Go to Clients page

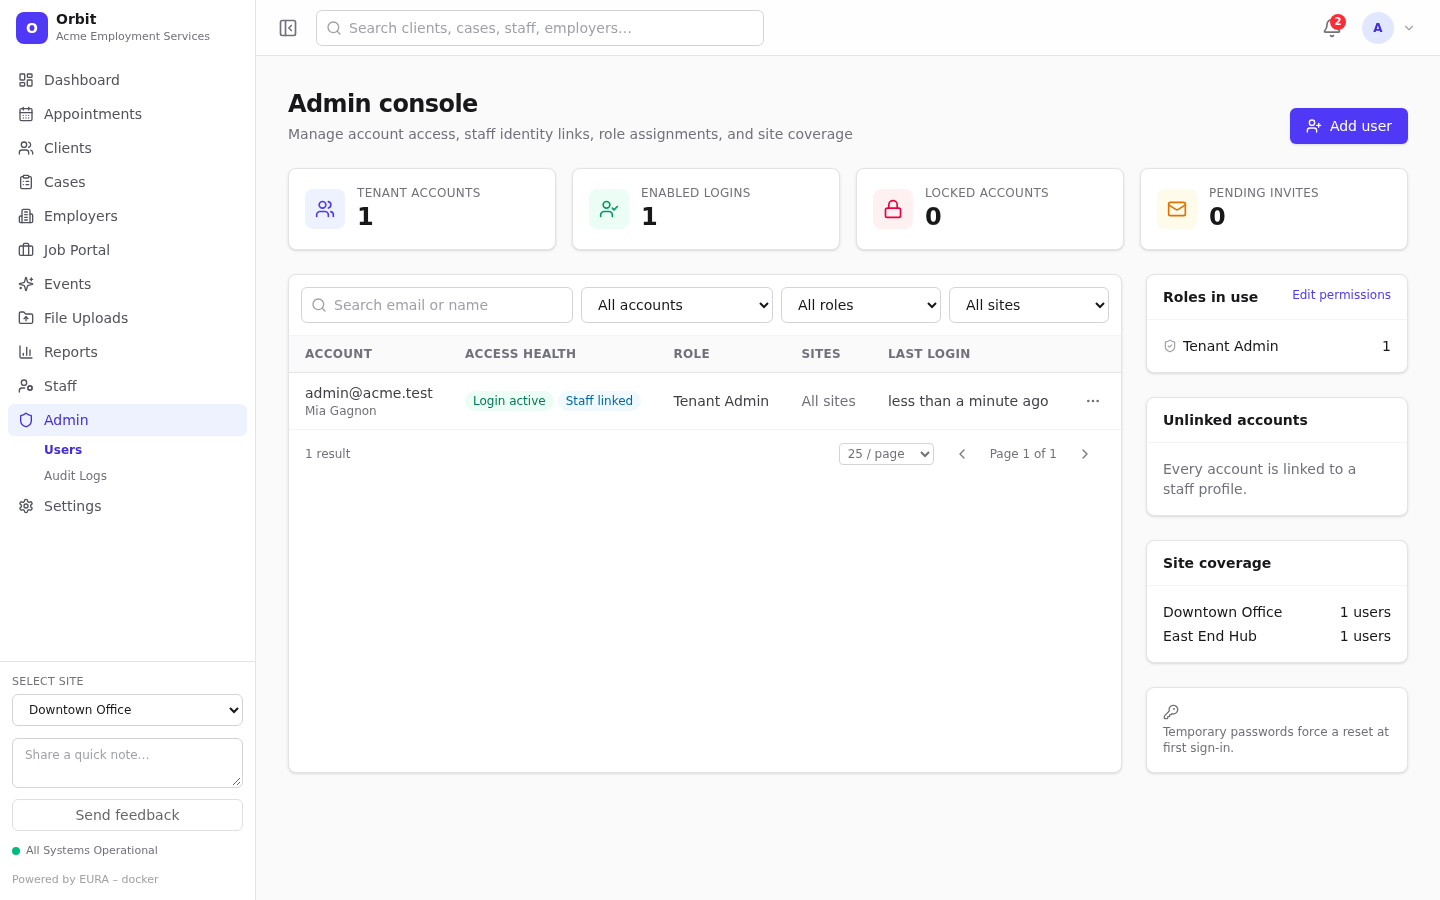(x=127, y=148)
